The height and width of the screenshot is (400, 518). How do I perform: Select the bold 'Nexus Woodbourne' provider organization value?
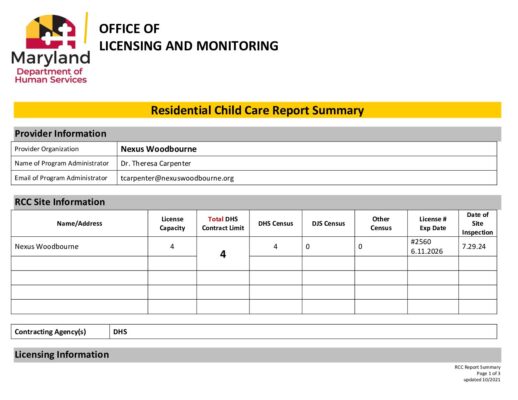point(159,149)
